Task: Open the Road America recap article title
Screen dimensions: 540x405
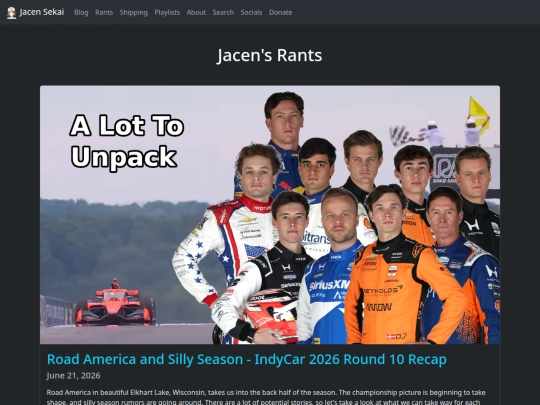Action: click(247, 359)
